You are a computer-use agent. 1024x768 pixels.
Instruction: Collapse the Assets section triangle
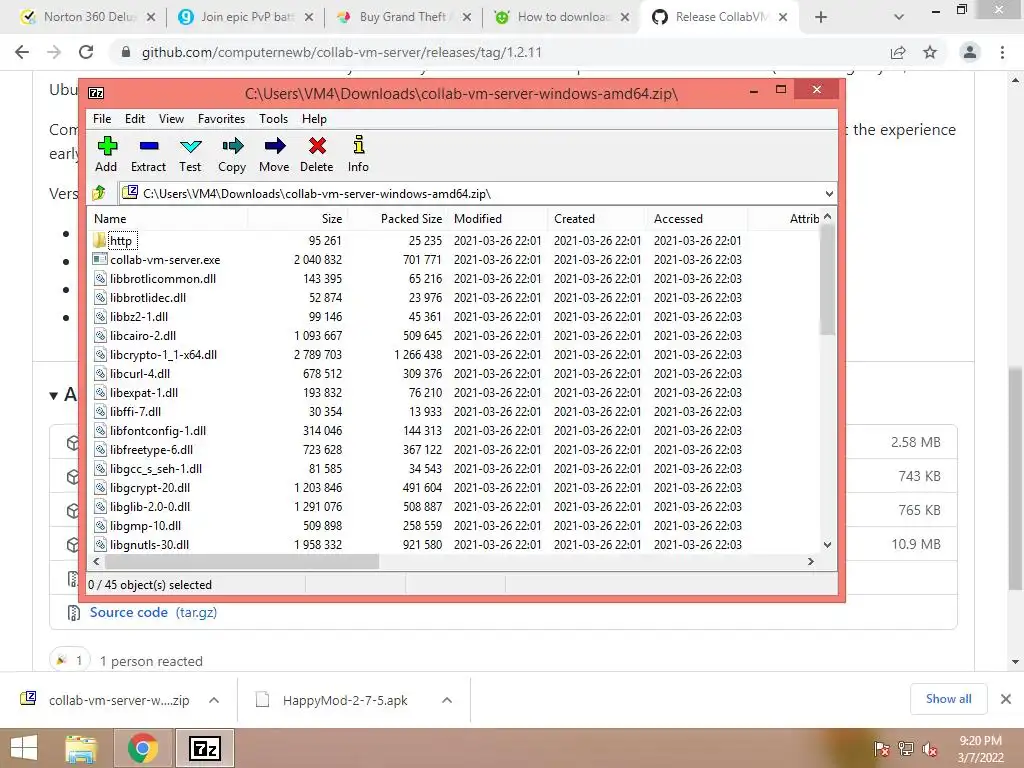[54, 395]
